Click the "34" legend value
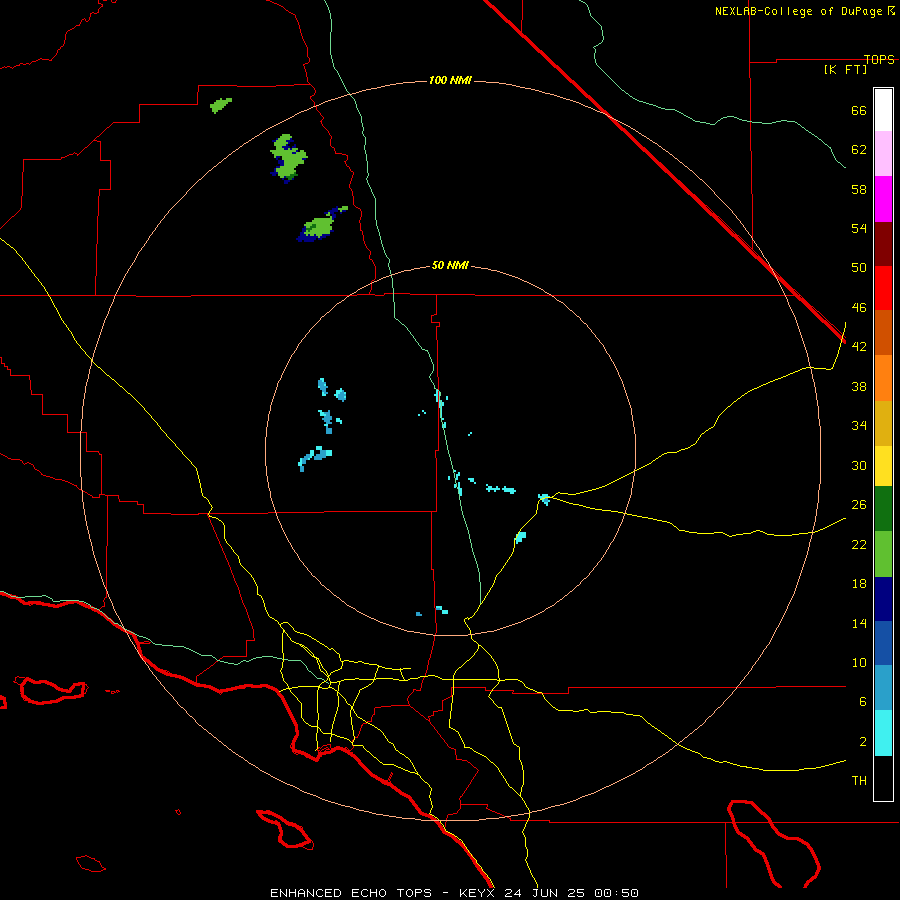The height and width of the screenshot is (900, 900). tap(859, 425)
